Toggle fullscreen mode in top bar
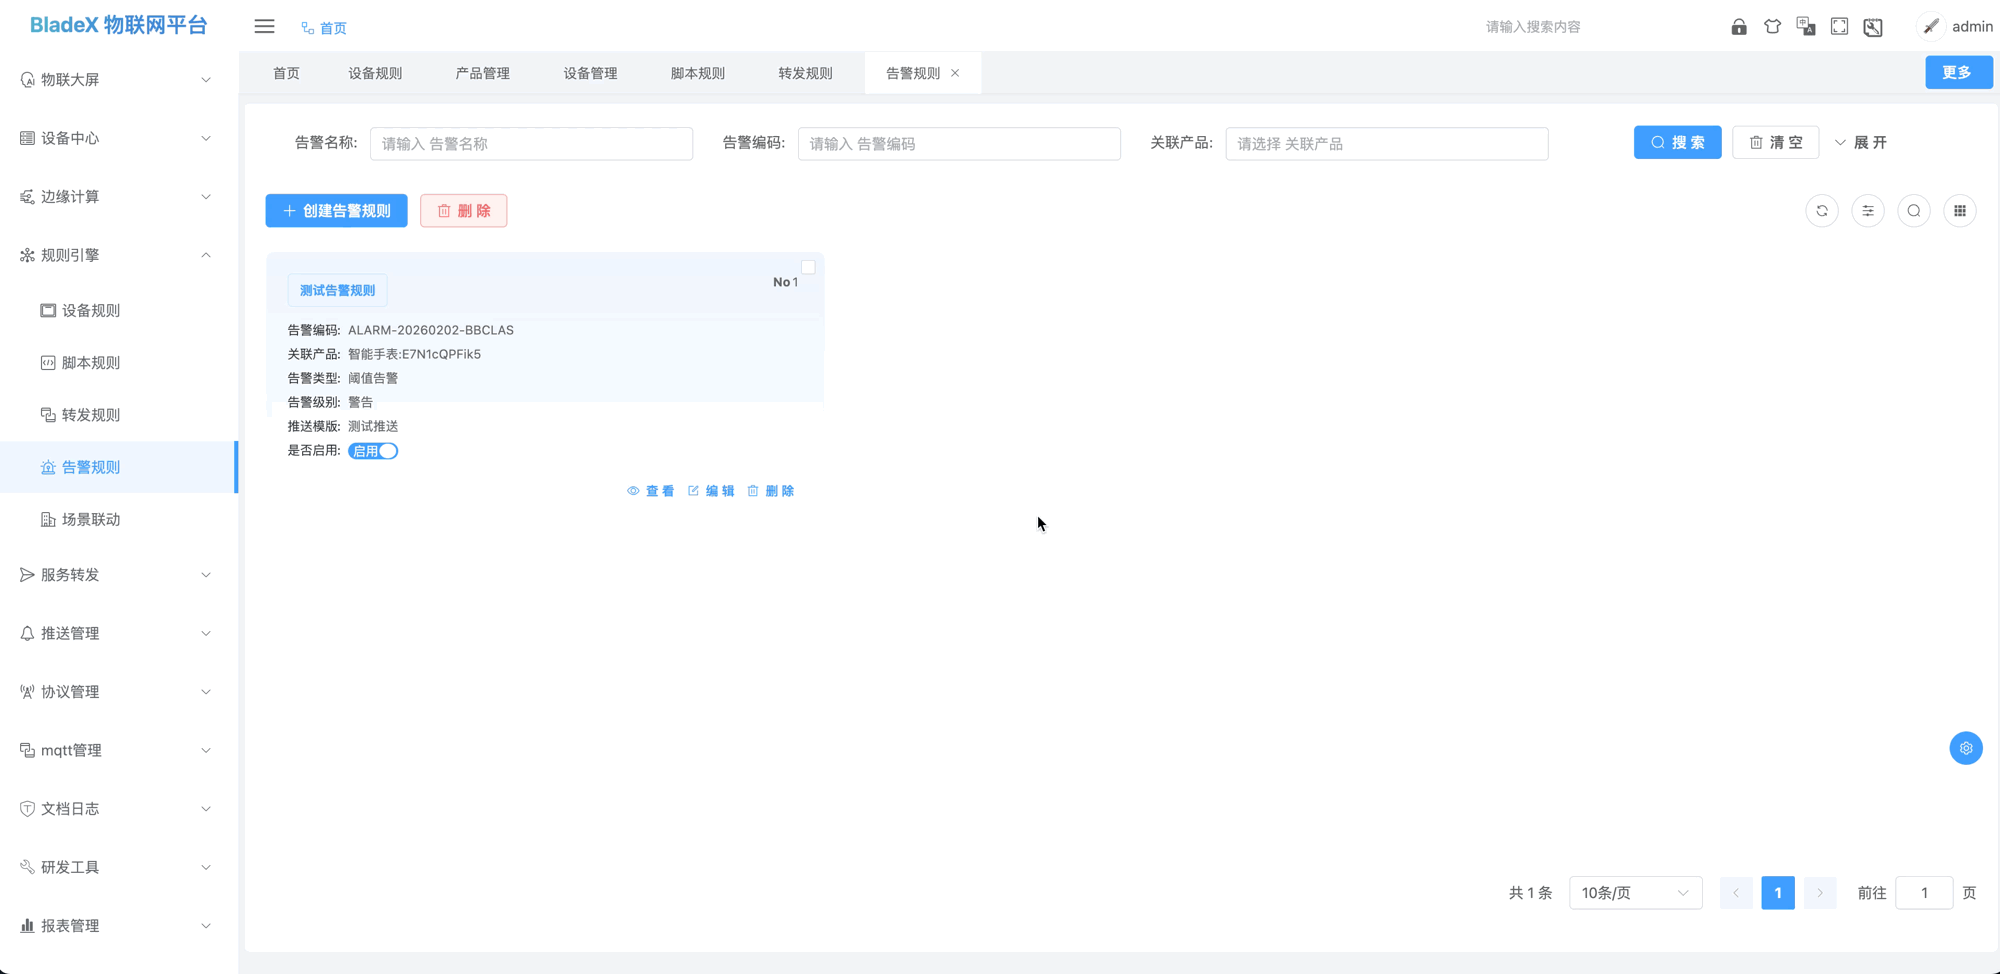The height and width of the screenshot is (974, 2000). point(1839,26)
